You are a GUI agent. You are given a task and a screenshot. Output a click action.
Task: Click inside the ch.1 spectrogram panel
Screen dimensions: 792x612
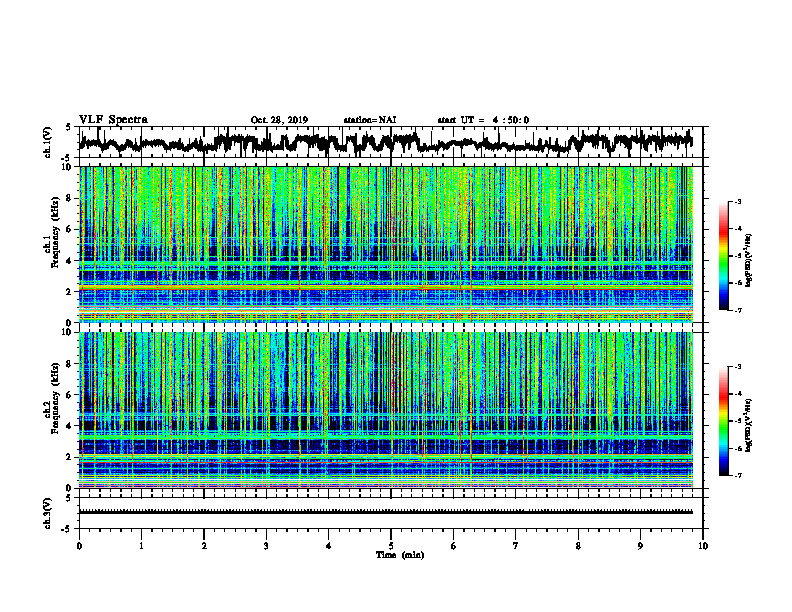386,244
